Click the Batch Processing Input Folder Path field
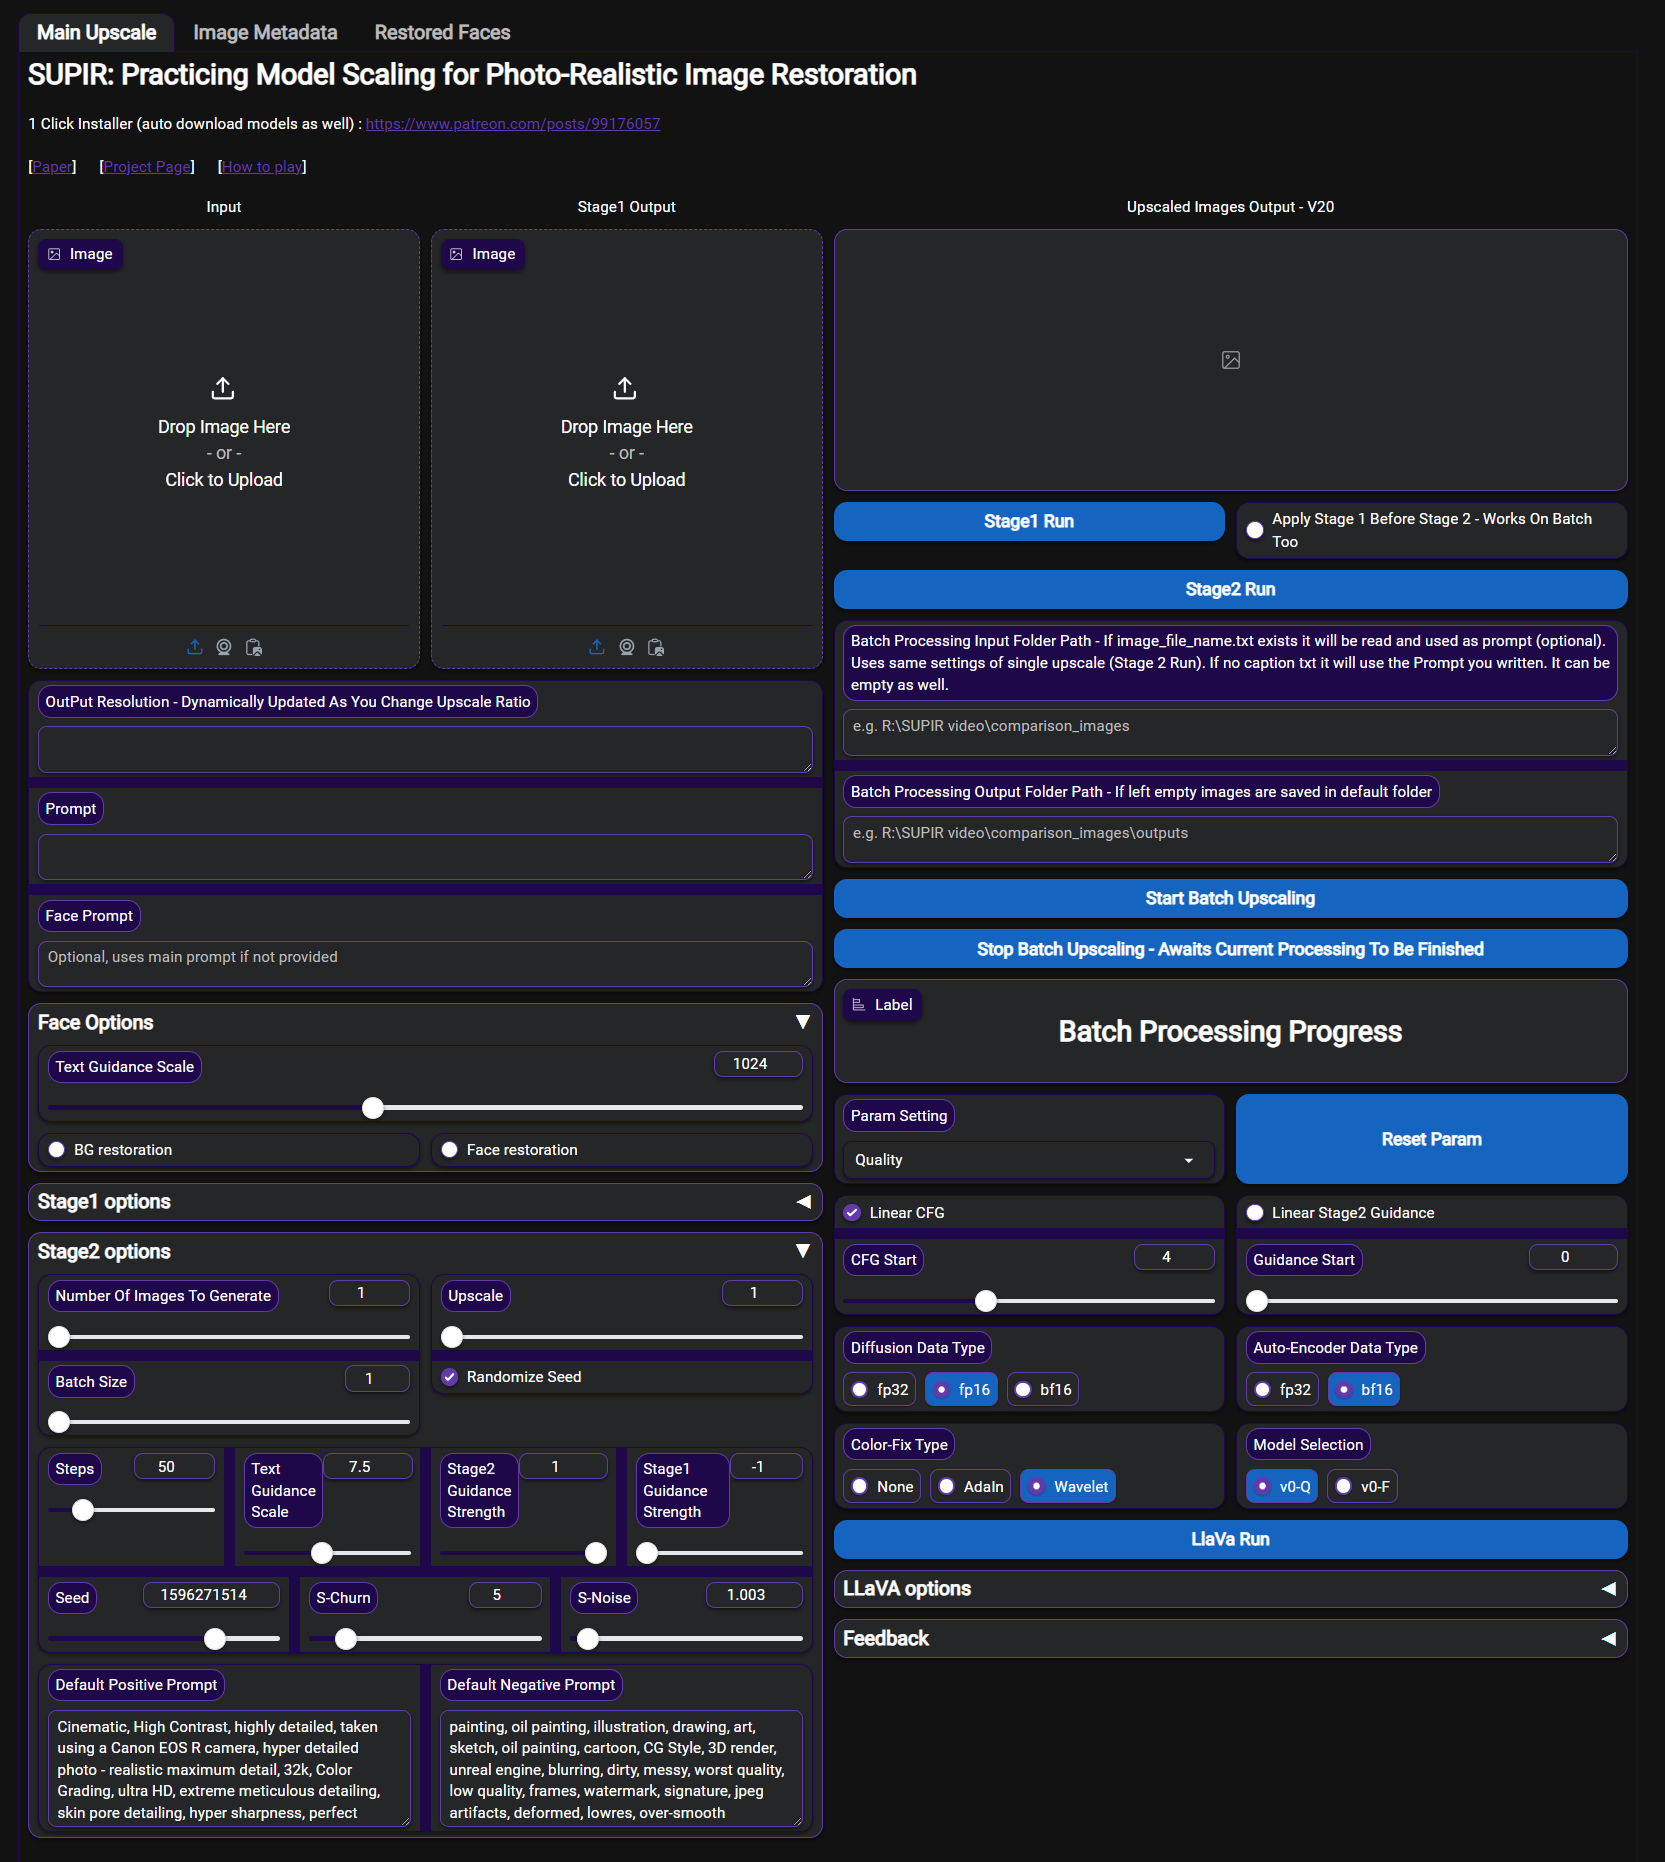 1230,733
